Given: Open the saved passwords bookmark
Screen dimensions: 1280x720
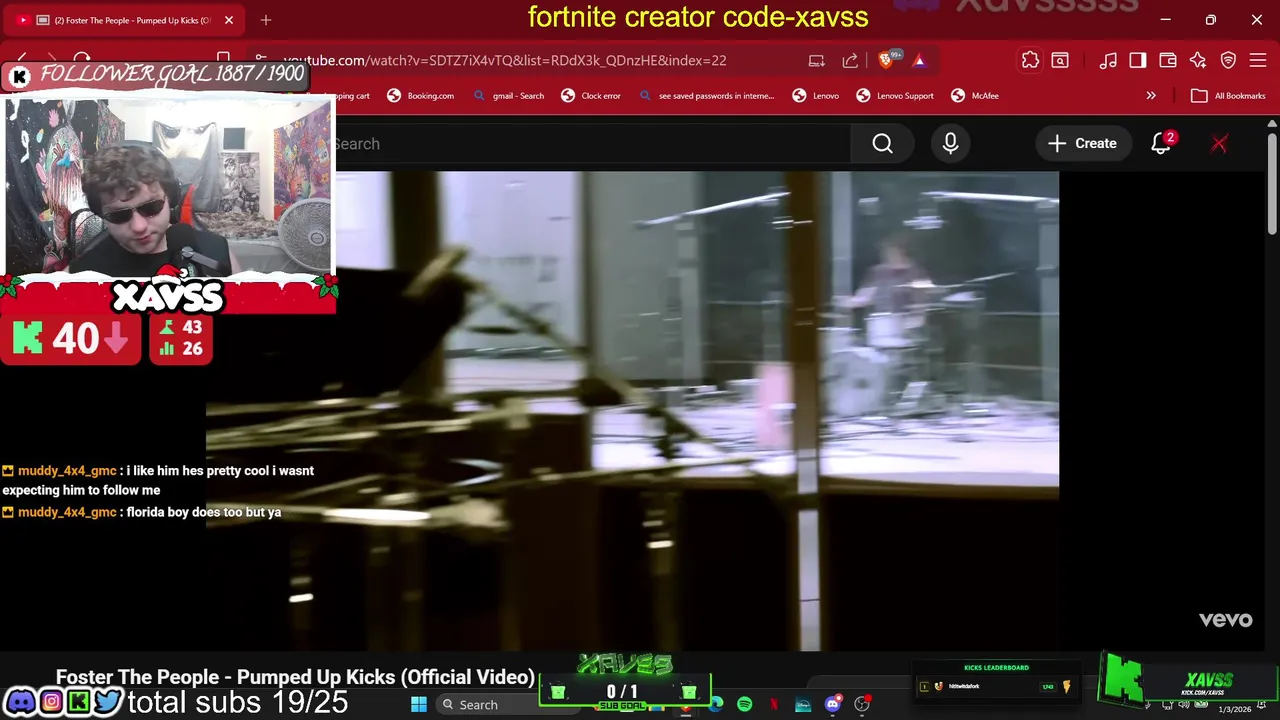Looking at the screenshot, I should click(707, 96).
